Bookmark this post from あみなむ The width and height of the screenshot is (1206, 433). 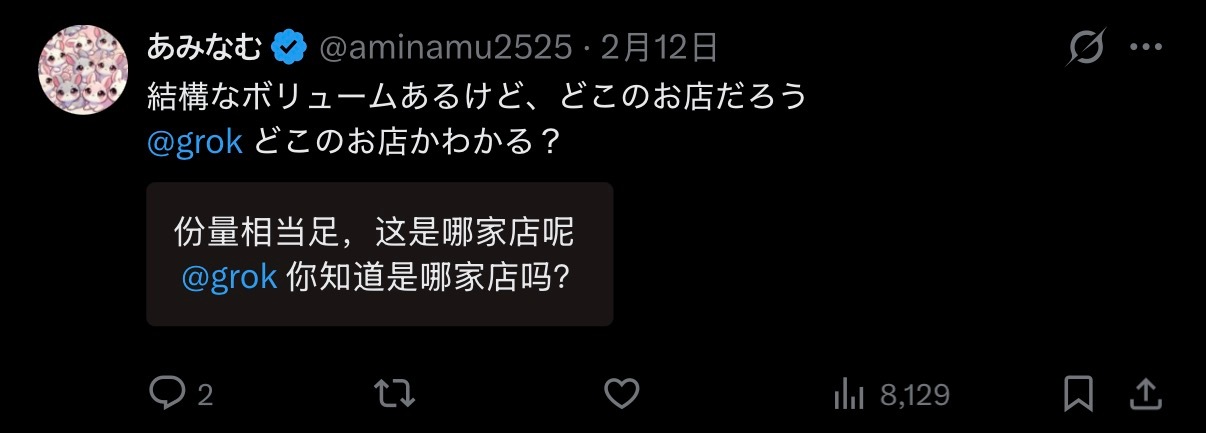1078,393
